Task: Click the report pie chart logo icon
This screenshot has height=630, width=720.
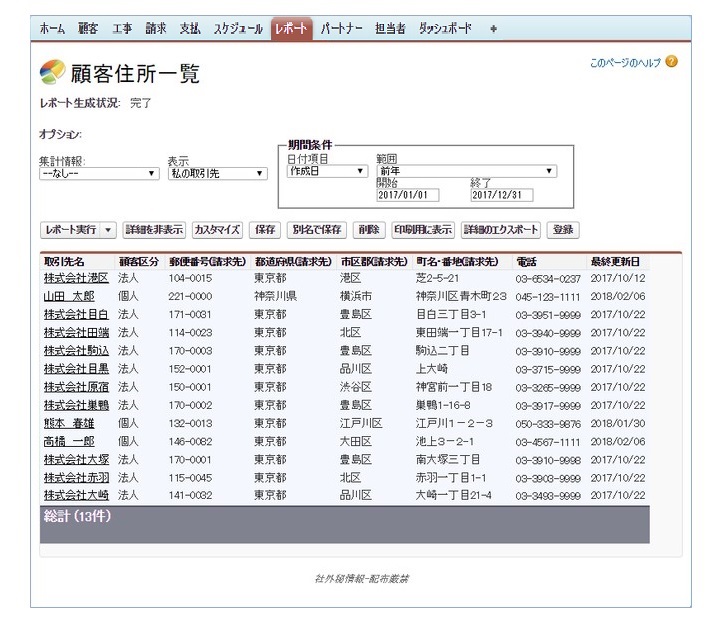Action: click(52, 72)
